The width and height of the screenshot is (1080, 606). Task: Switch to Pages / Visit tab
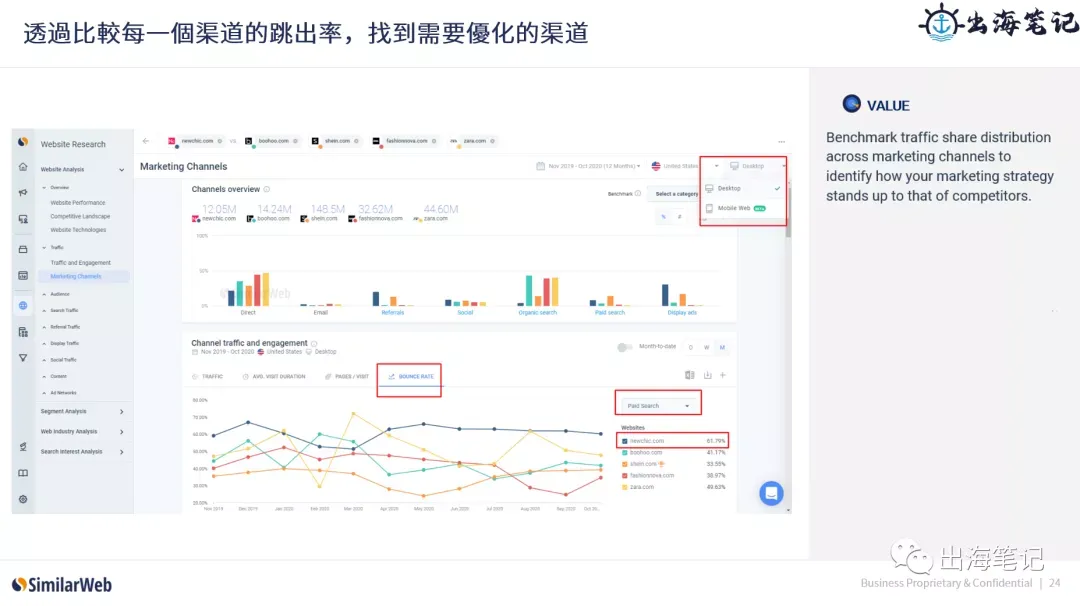point(346,377)
